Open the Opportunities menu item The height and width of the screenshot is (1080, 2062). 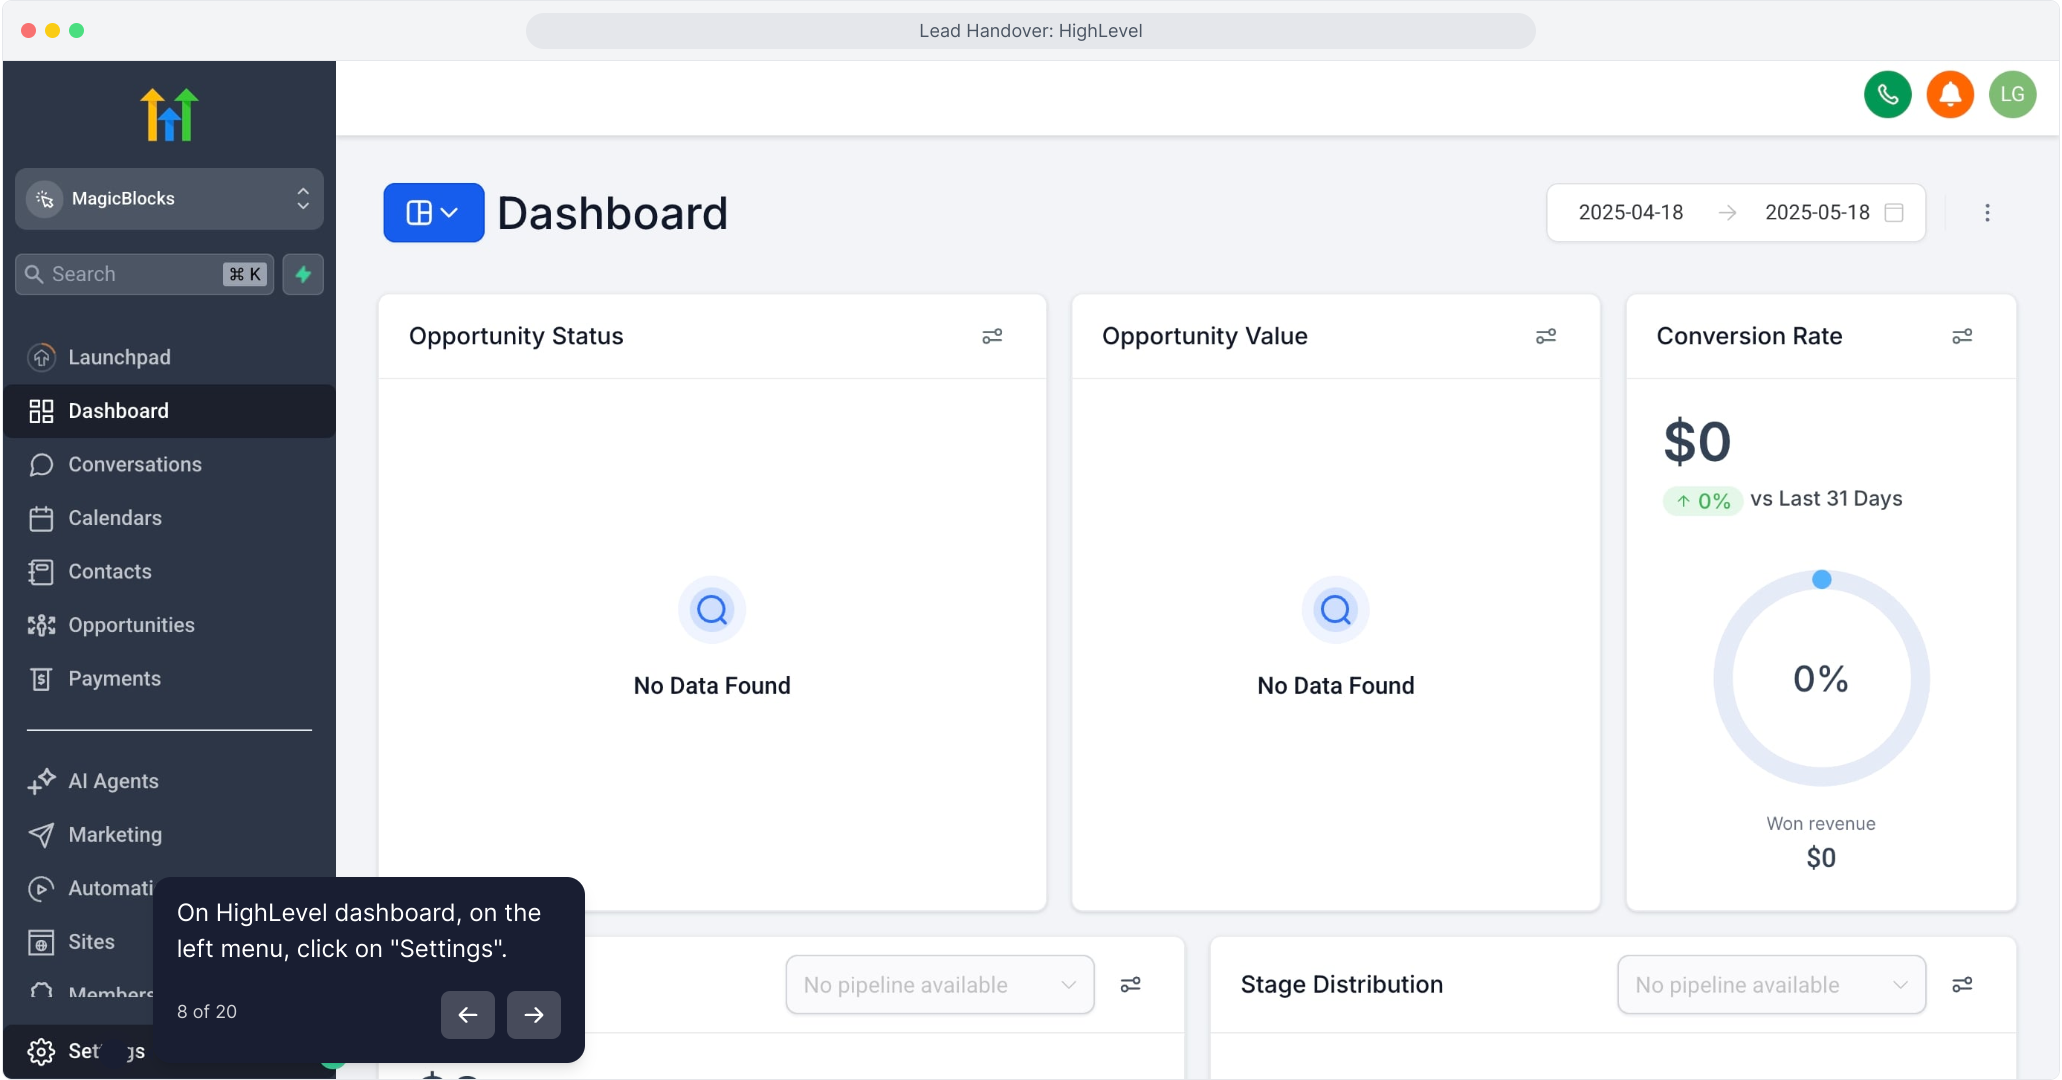(x=131, y=625)
